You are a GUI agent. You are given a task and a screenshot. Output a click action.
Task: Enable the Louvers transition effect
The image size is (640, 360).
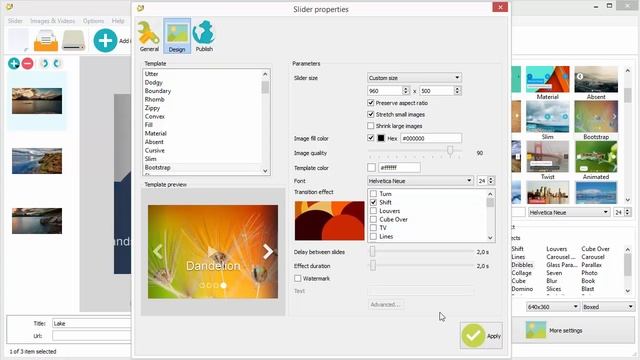coord(373,211)
